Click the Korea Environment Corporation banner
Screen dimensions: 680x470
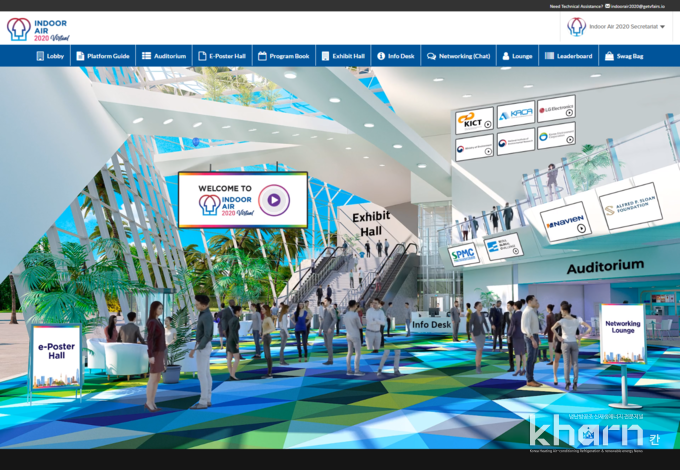pos(556,136)
